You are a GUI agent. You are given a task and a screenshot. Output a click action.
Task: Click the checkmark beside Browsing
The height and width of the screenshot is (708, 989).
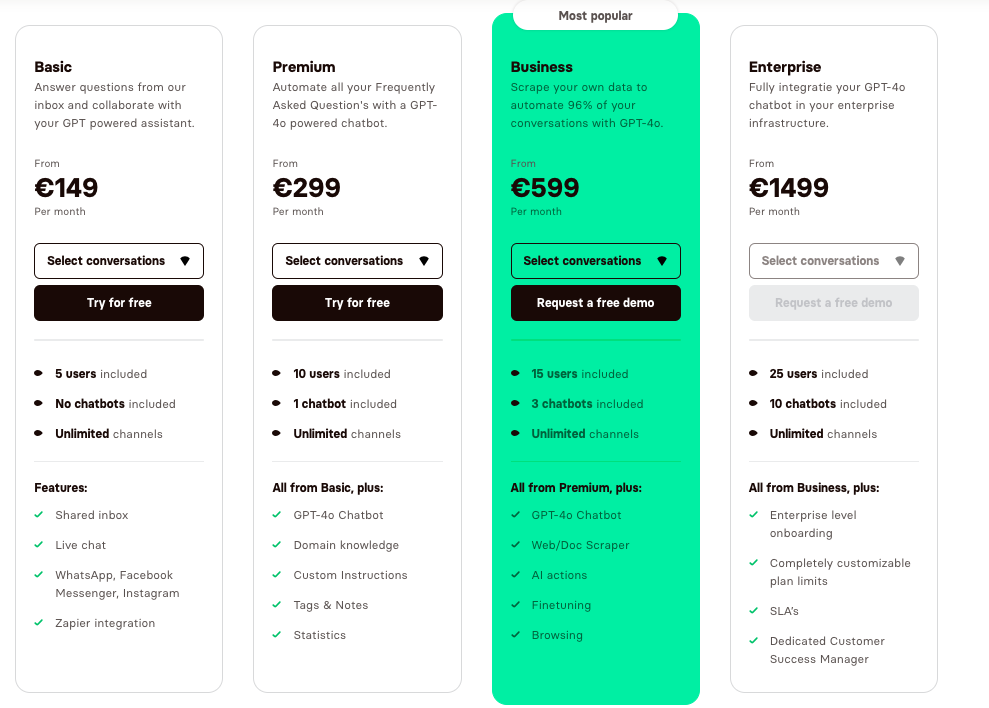pyautogui.click(x=516, y=635)
